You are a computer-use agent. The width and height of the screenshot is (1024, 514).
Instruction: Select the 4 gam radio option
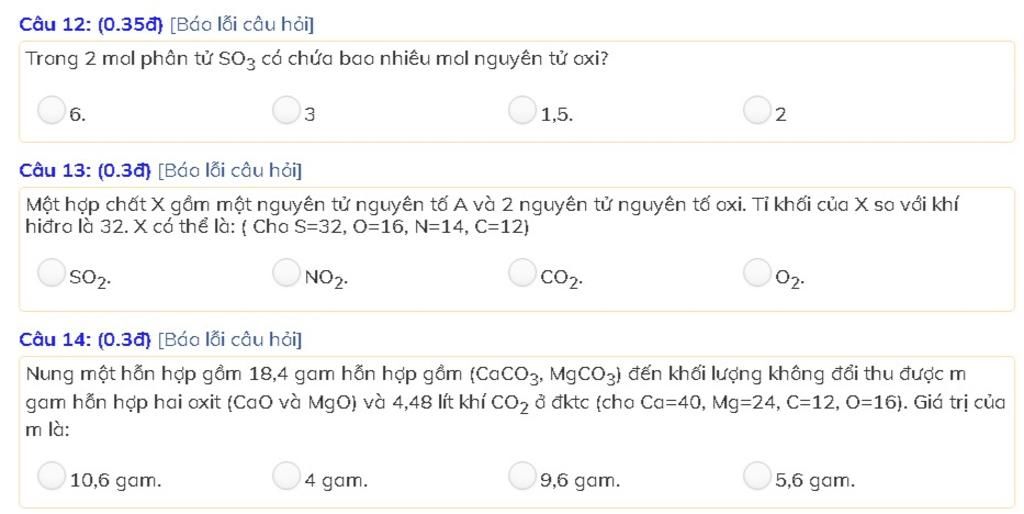tap(286, 475)
